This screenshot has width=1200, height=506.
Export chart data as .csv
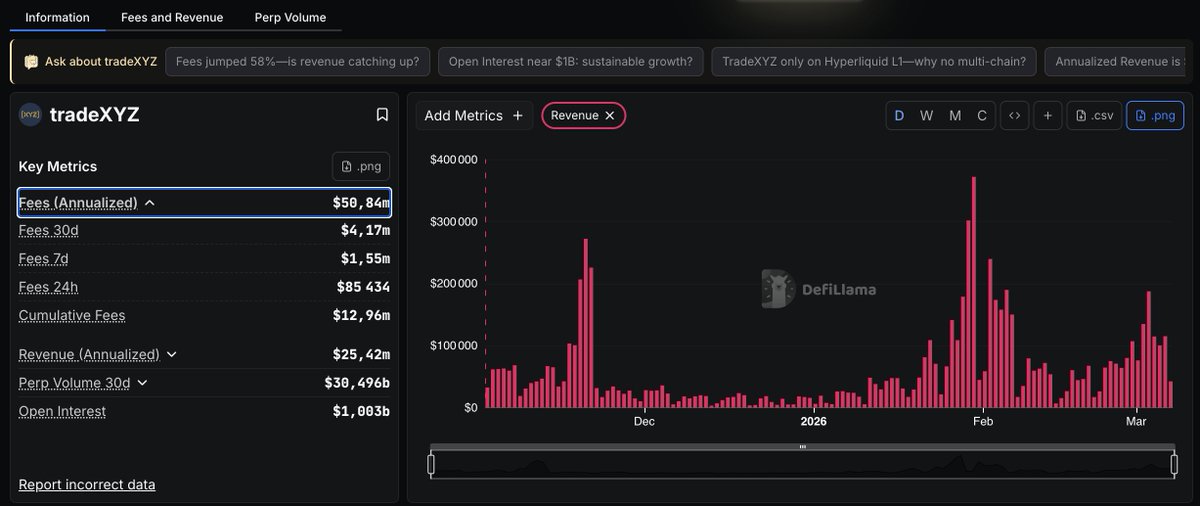tap(1094, 116)
